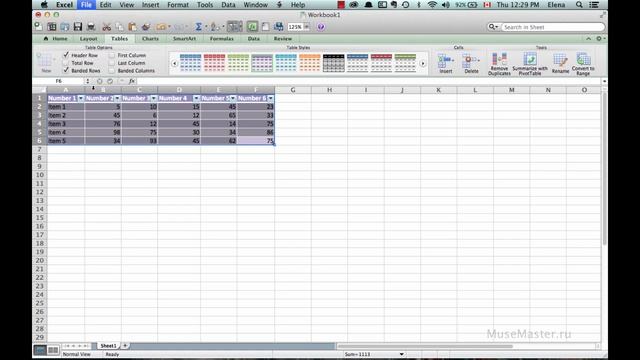
Task: Apply the orange table style thumbnail
Action: pyautogui.click(x=310, y=63)
